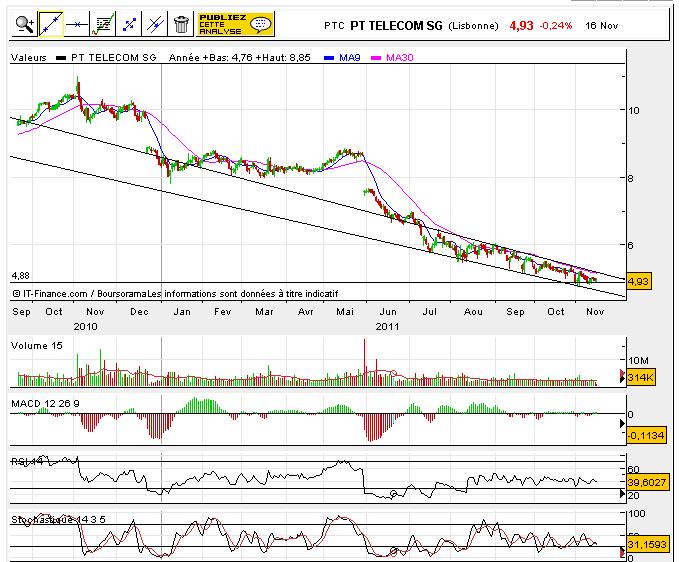Click the RSI 14 panel label

(27, 462)
